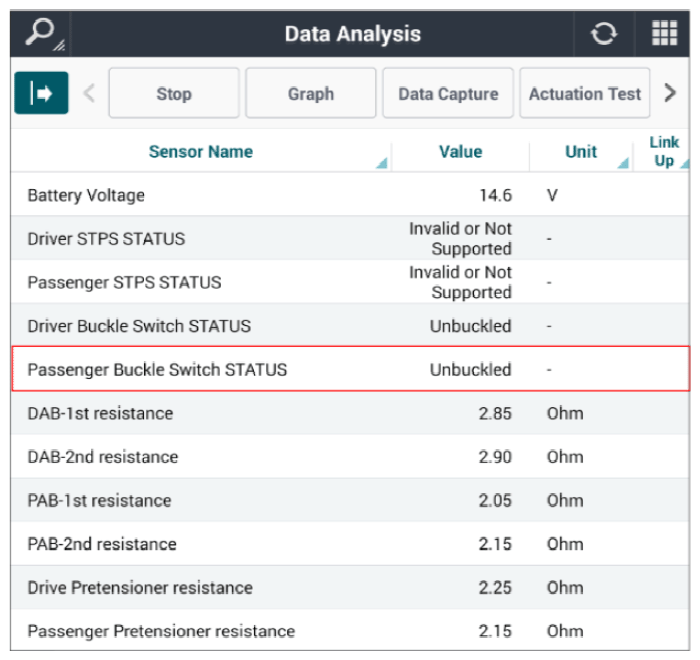Click the Value column header
Viewport: 700px width, 660px height.
460,152
